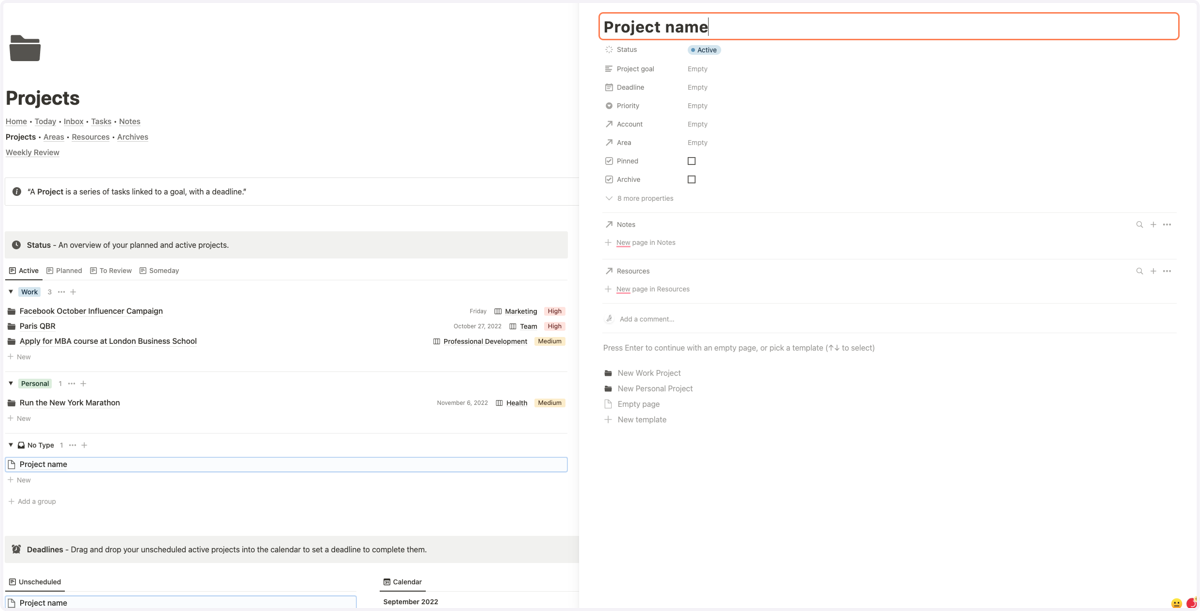This screenshot has height=611, width=1200.
Task: Click the search icon in Notes section
Action: point(1139,225)
